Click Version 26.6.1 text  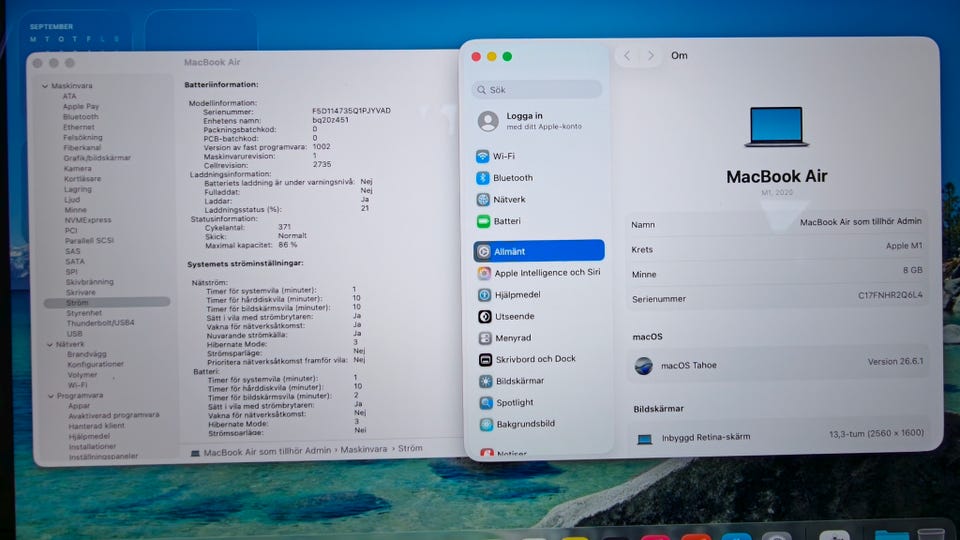click(x=895, y=362)
